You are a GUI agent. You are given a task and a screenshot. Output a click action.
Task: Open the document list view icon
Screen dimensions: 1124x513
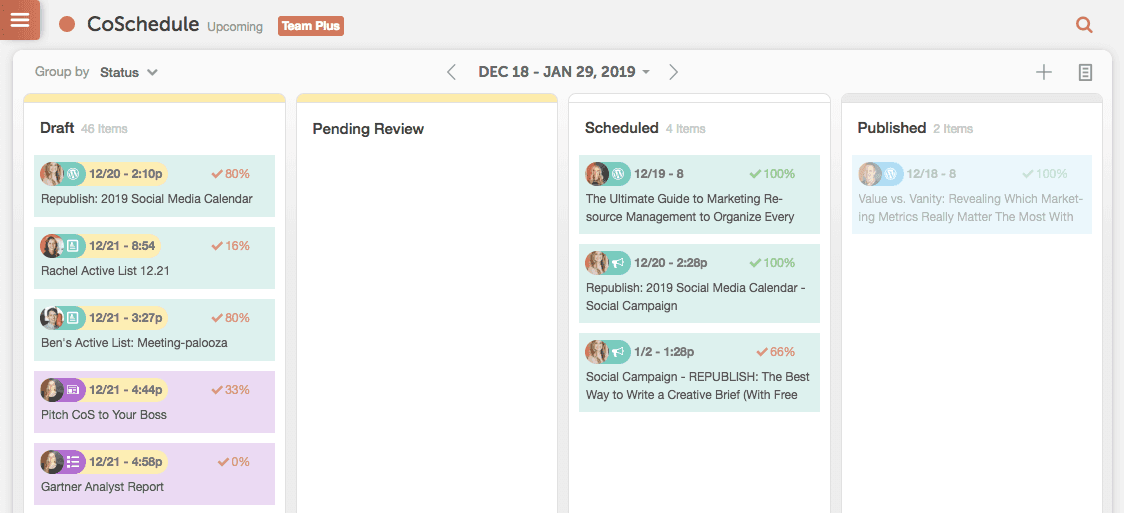coord(1086,72)
